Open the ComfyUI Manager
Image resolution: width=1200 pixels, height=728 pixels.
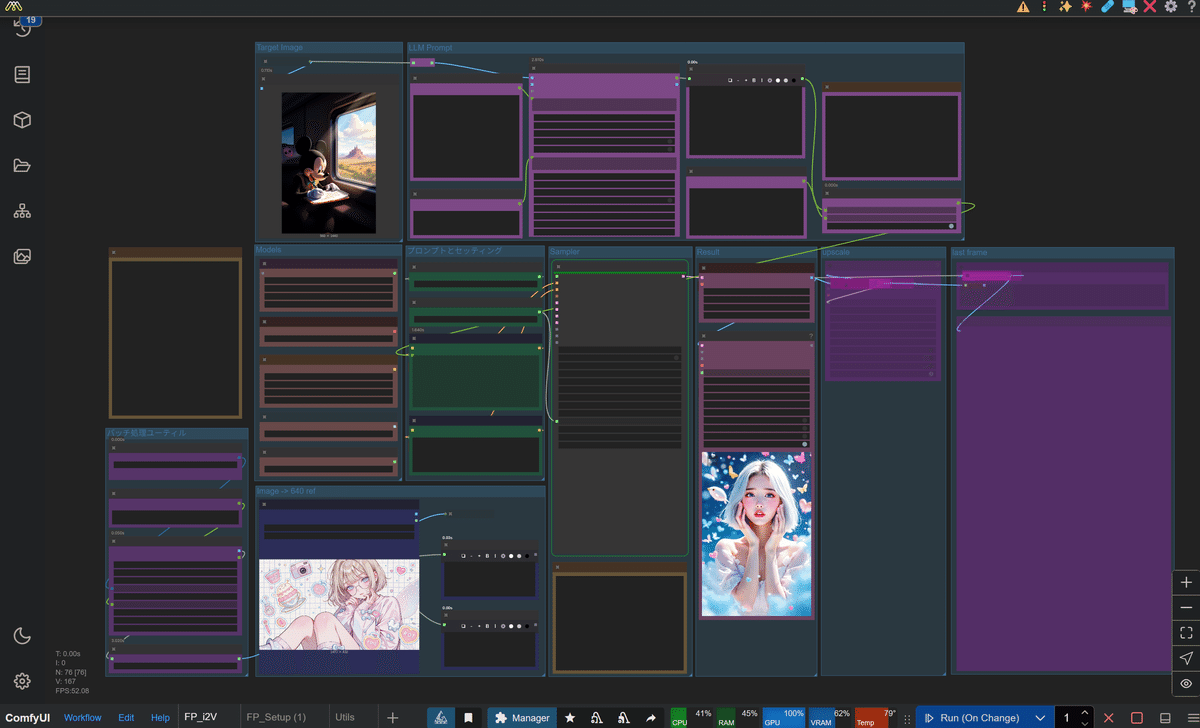click(521, 717)
